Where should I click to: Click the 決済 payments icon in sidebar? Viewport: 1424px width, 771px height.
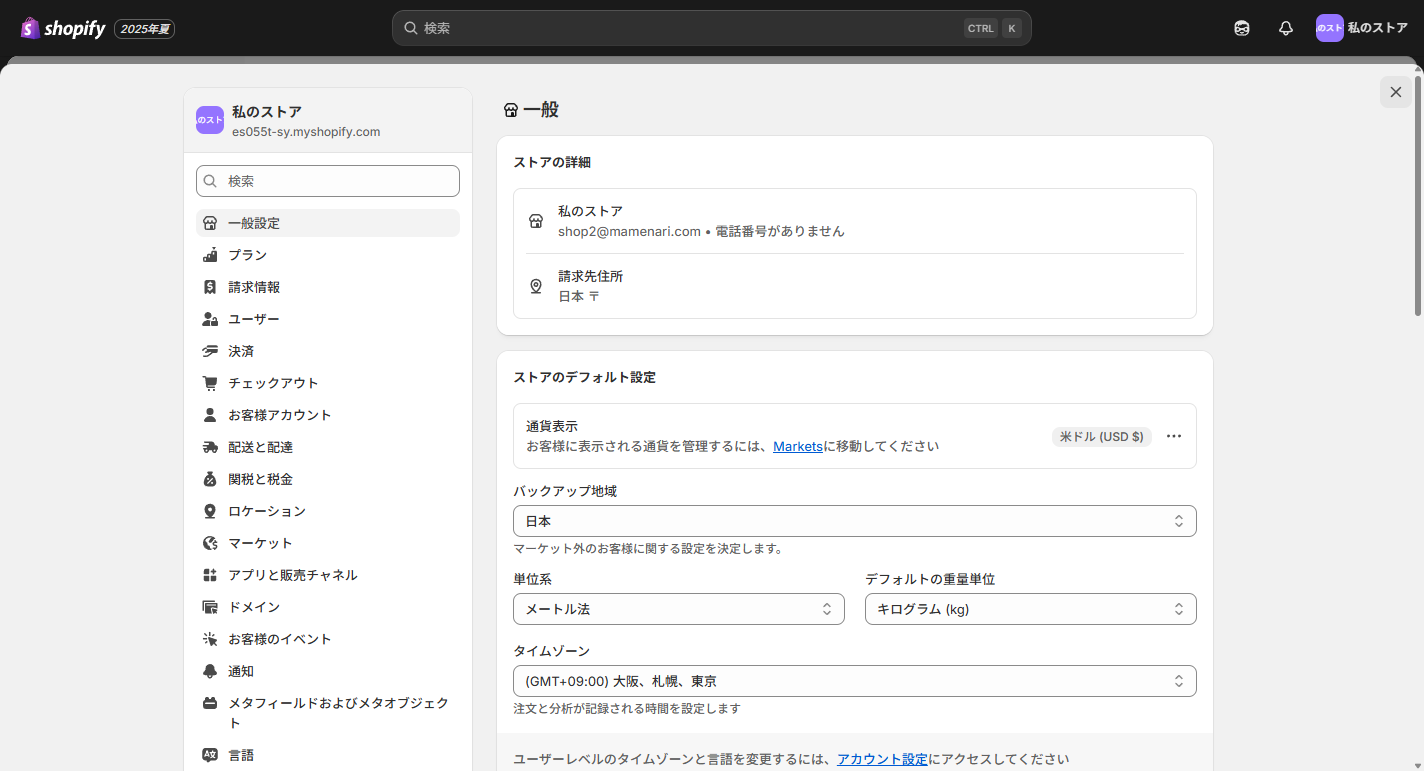click(x=210, y=351)
